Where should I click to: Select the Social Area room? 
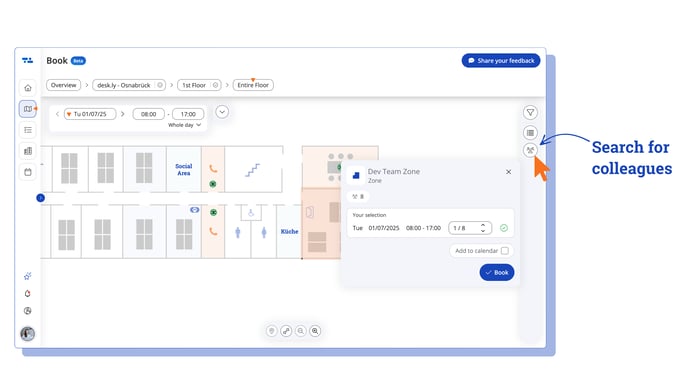[x=184, y=169]
